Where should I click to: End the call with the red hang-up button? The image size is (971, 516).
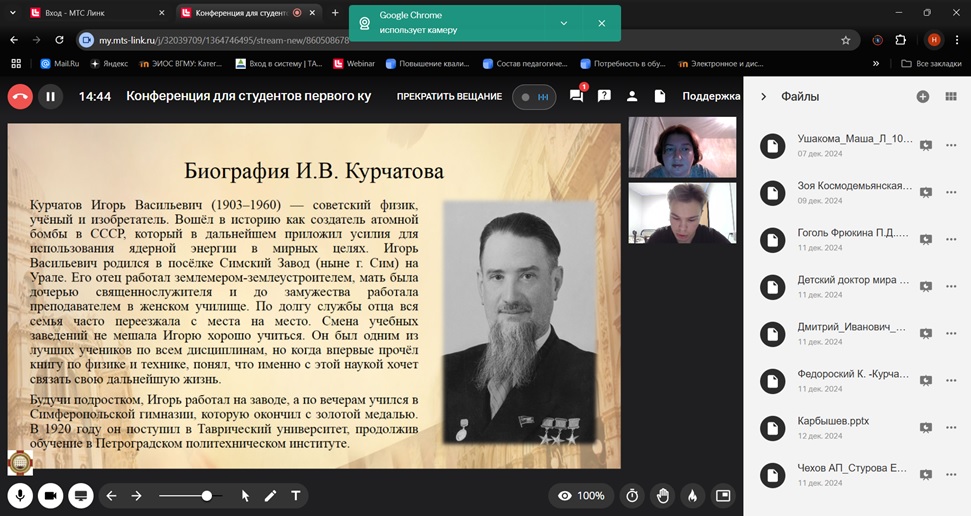[20, 97]
